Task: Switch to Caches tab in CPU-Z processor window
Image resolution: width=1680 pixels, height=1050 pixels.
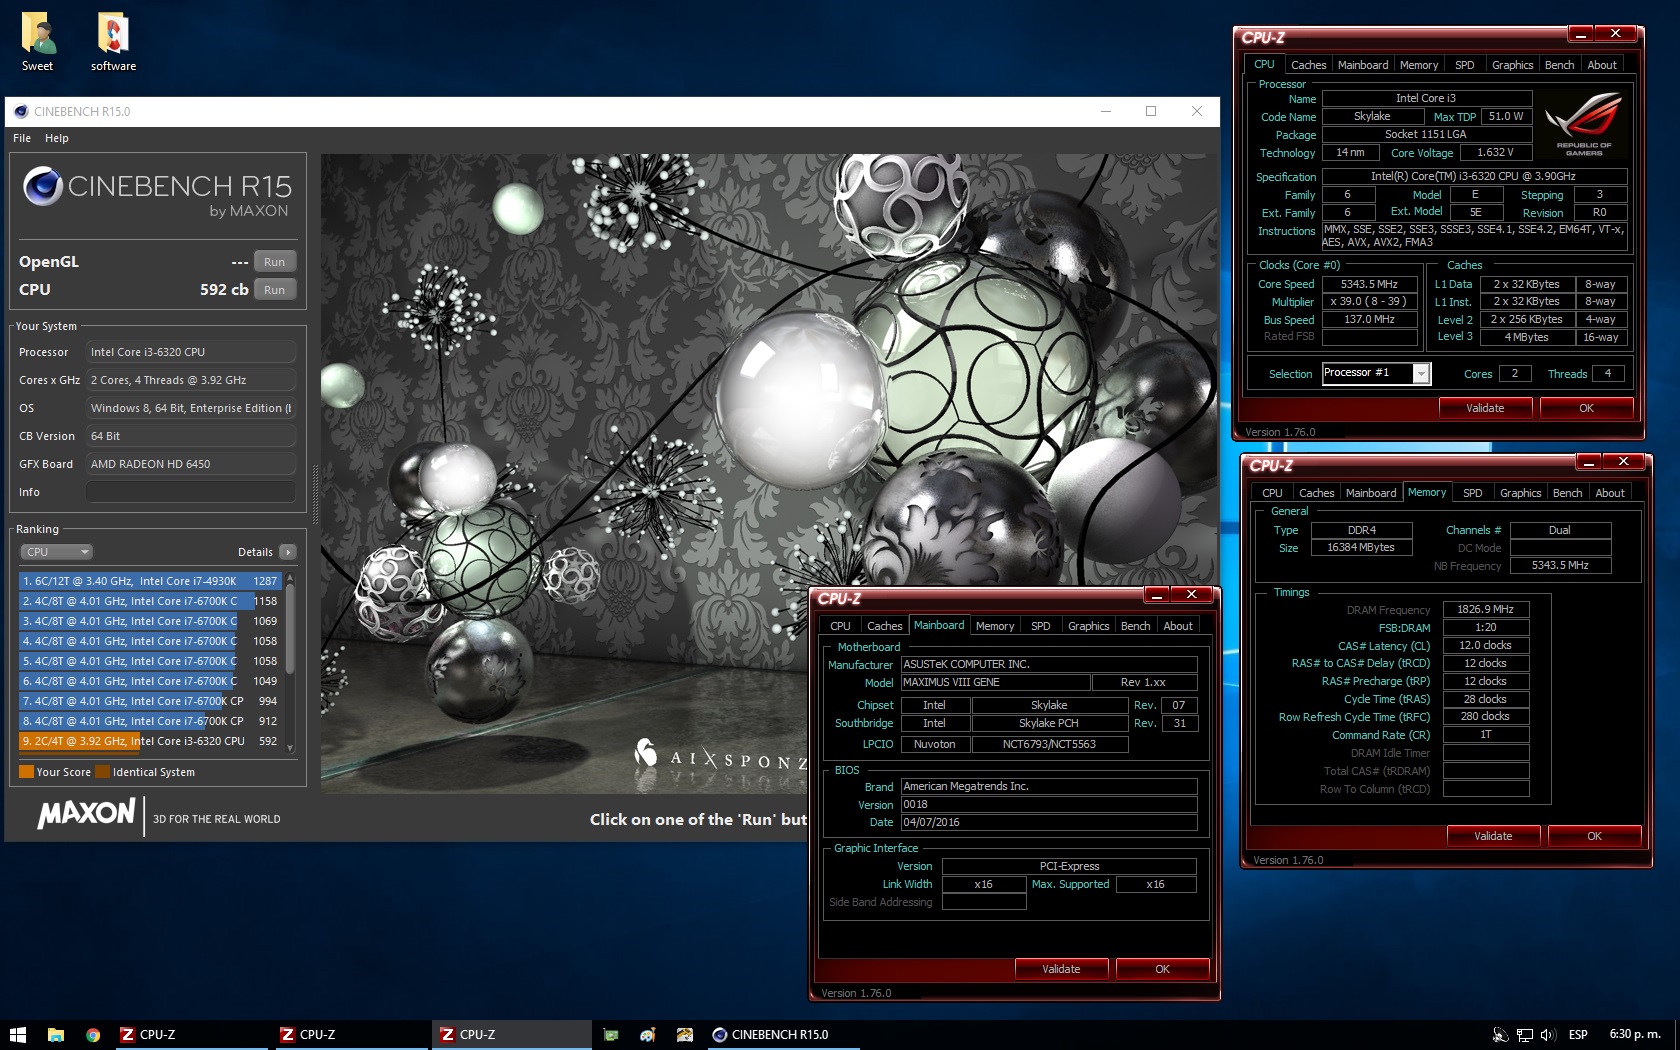Action: point(1308,65)
